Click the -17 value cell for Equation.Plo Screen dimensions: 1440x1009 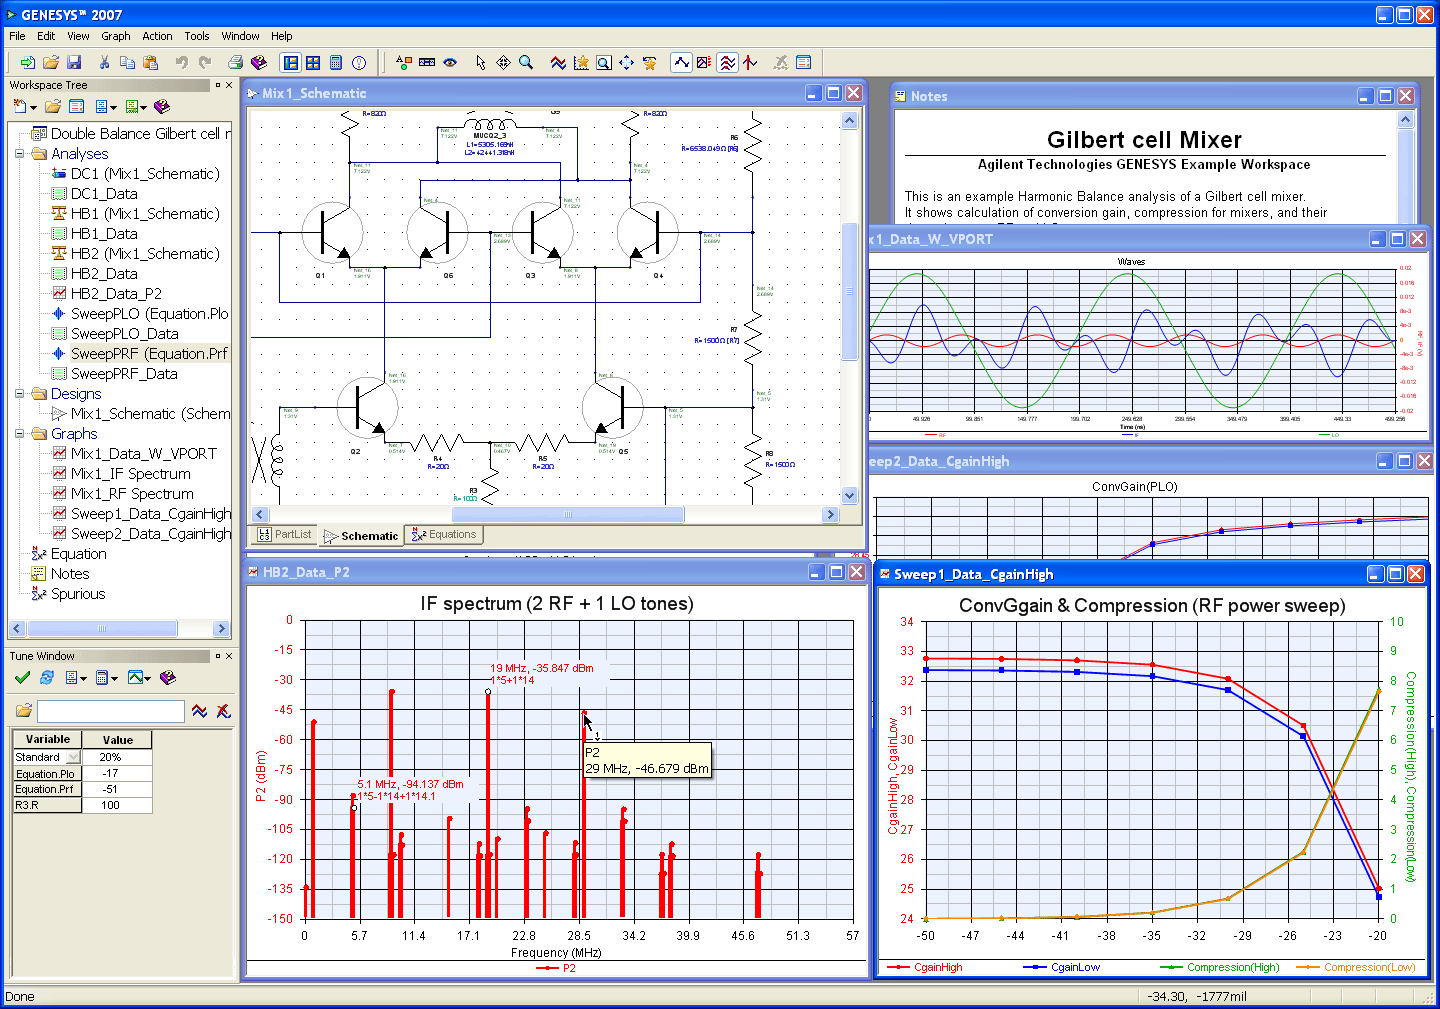pos(117,773)
